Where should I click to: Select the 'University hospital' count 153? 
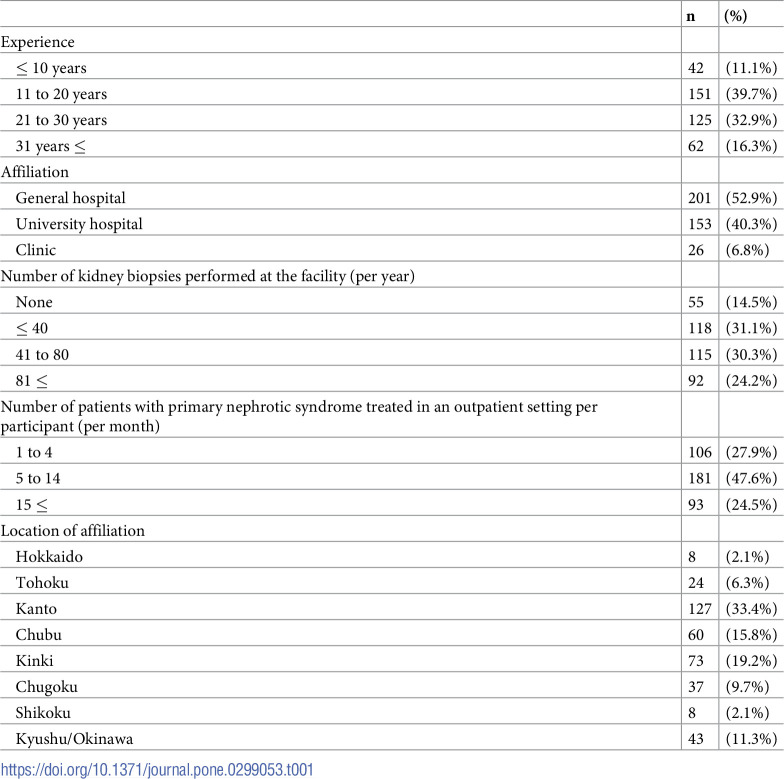(x=700, y=224)
